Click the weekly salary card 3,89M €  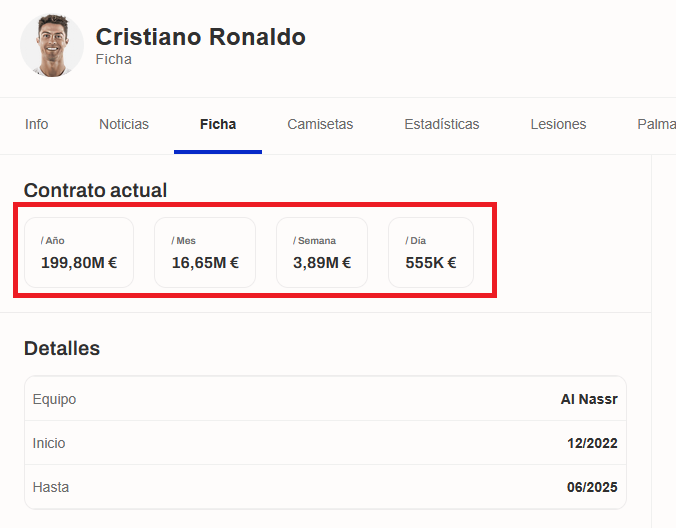pos(322,253)
